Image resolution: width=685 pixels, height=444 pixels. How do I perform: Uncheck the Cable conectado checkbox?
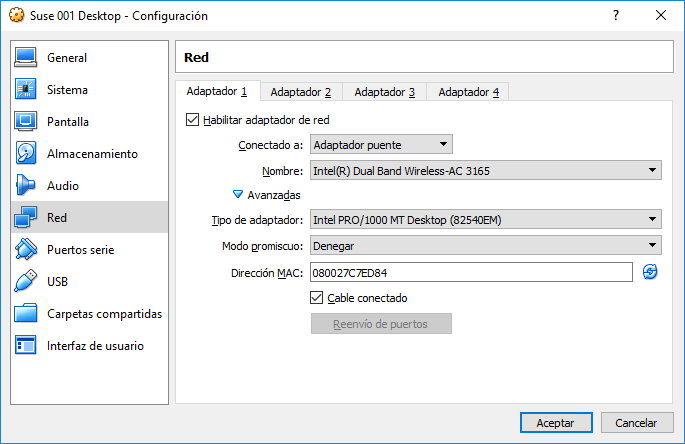(x=317, y=298)
